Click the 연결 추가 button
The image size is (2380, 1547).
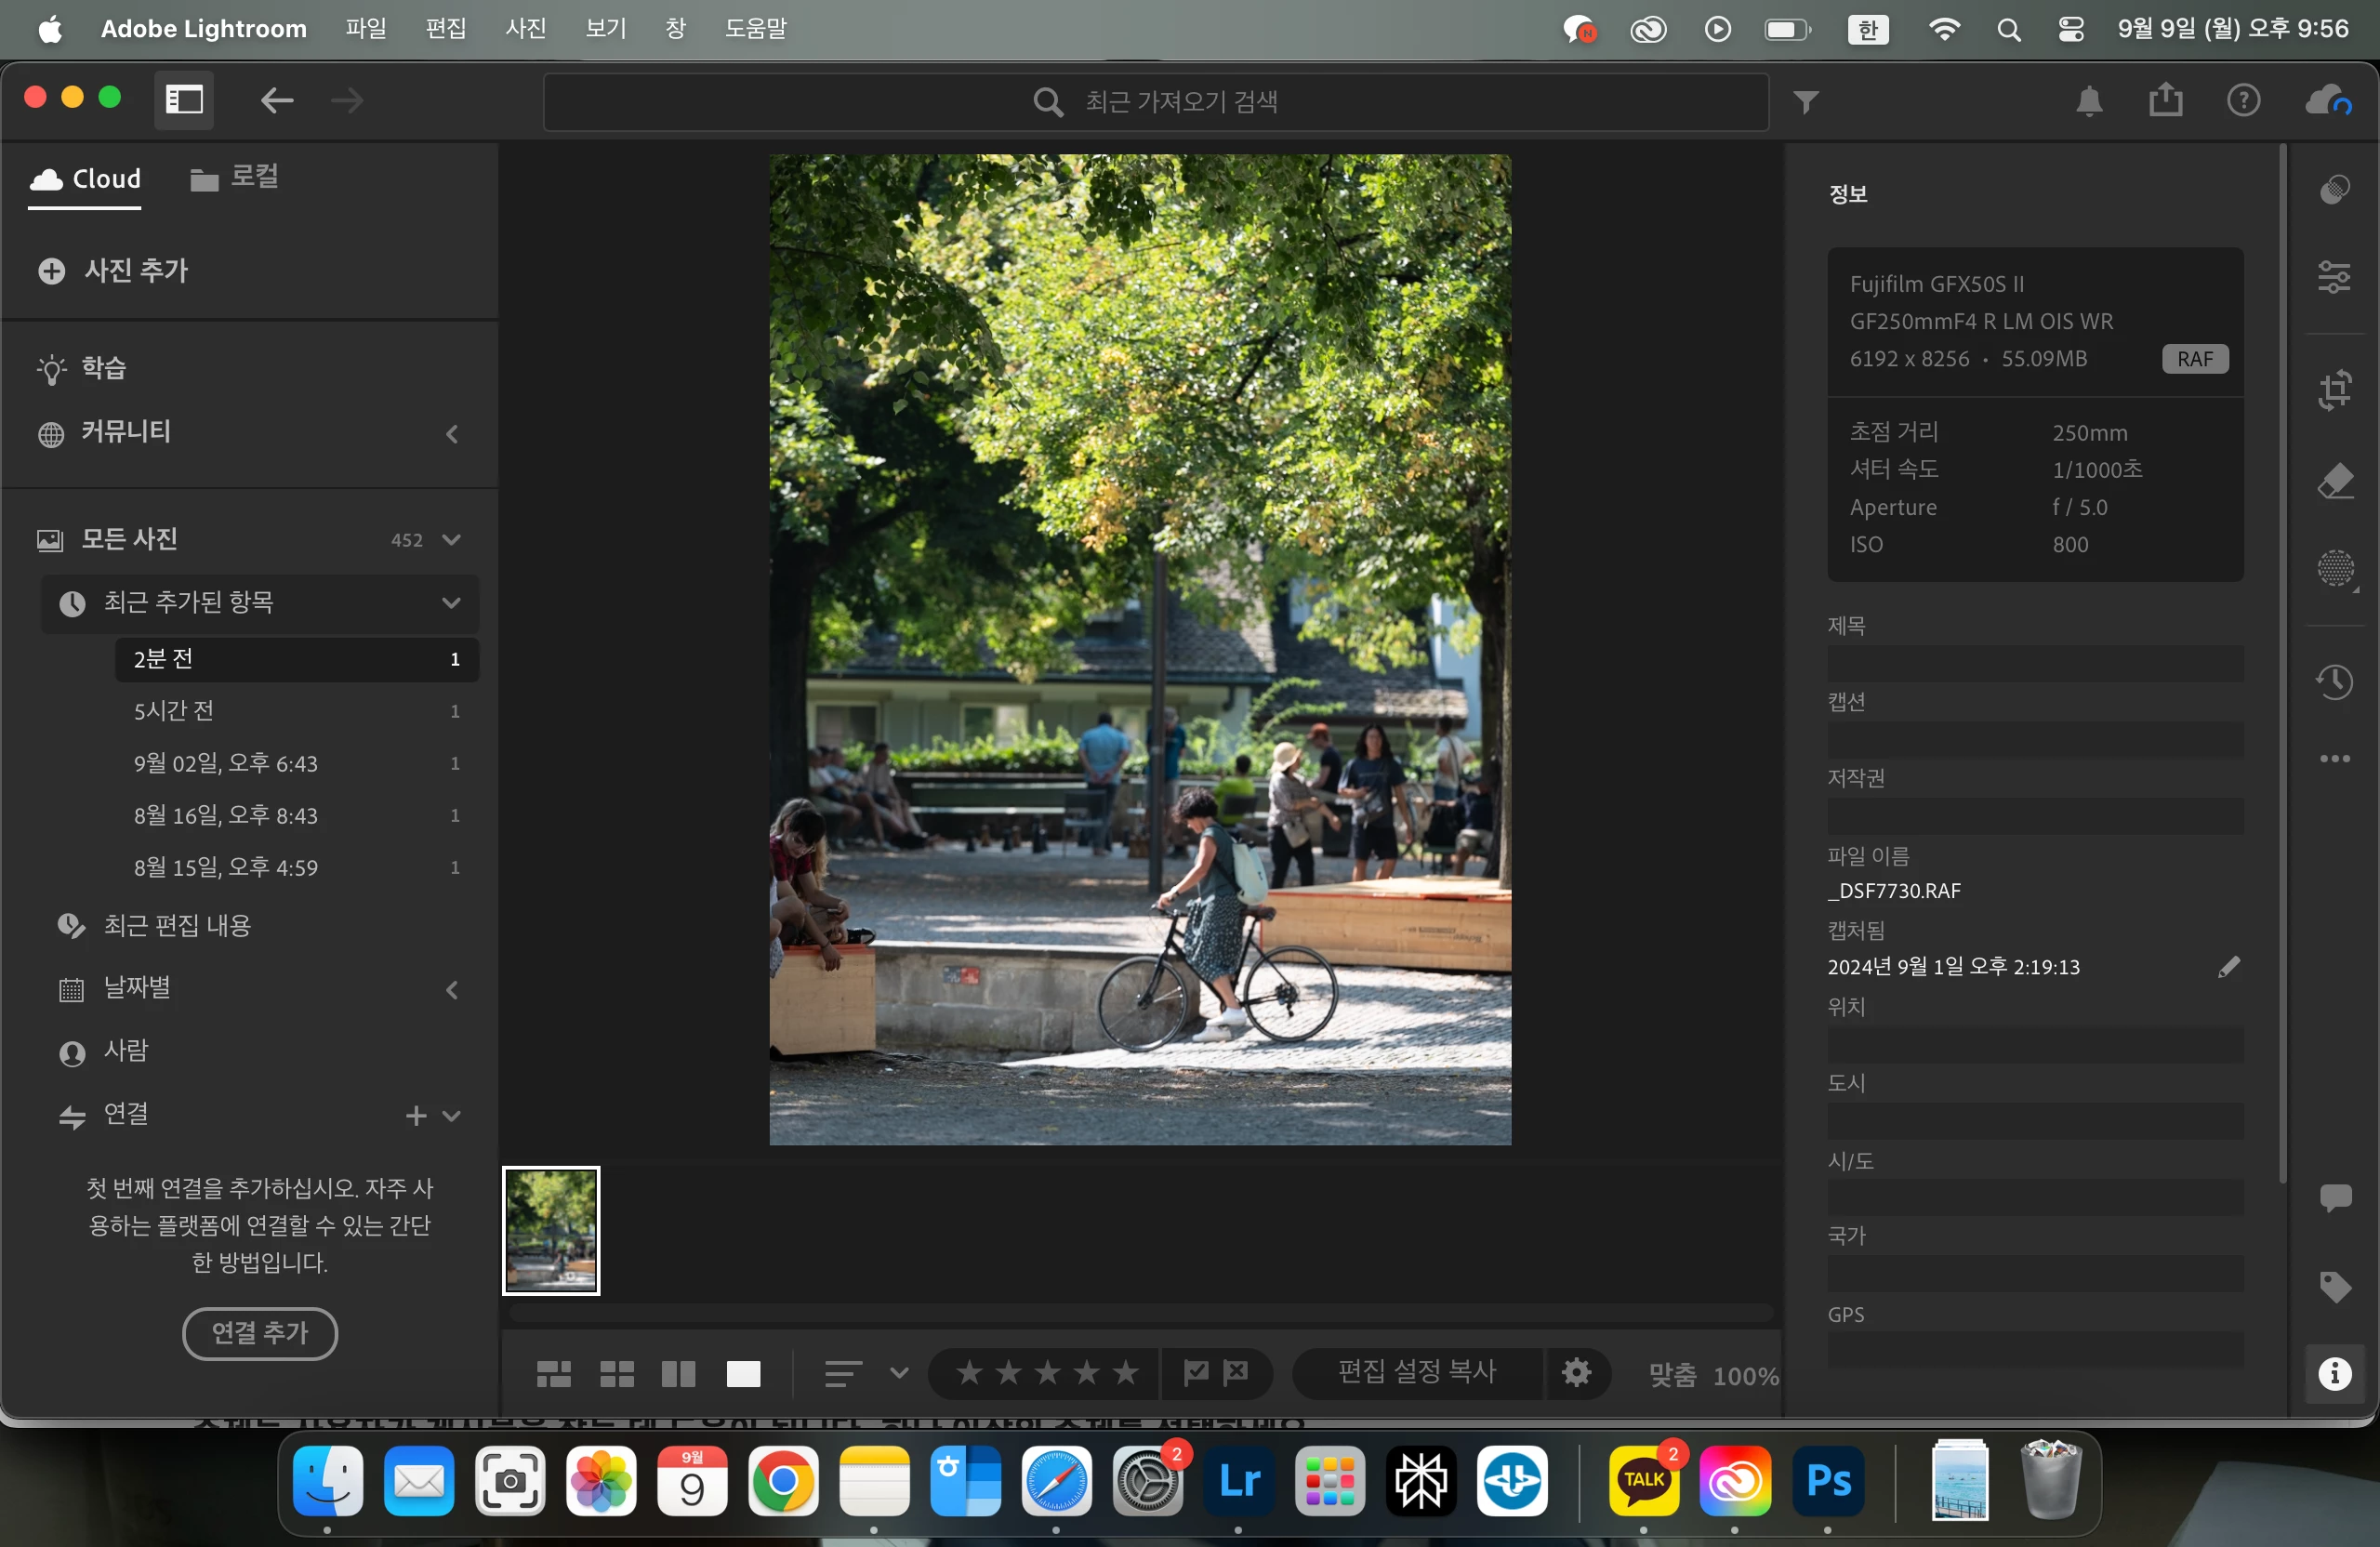pos(259,1332)
